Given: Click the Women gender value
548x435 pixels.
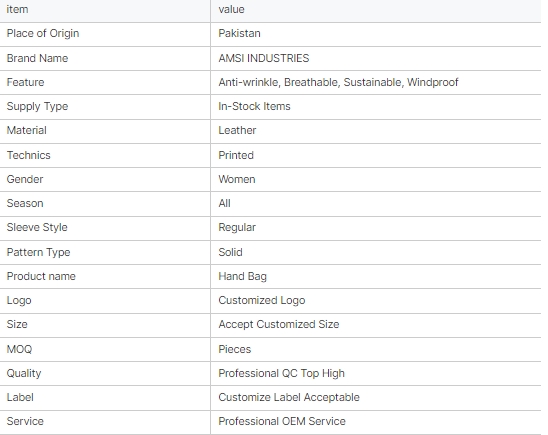Looking at the screenshot, I should coord(237,179).
